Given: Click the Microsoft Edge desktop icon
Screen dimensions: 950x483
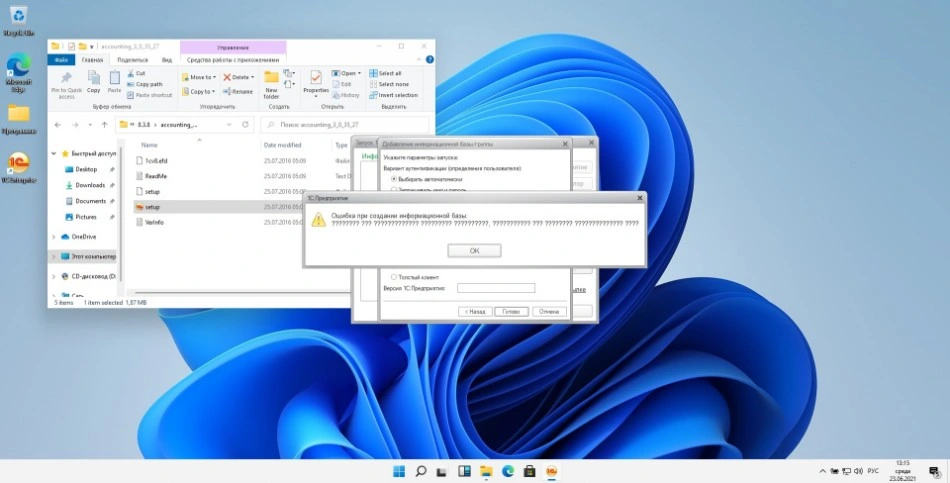Looking at the screenshot, I should 18,70.
